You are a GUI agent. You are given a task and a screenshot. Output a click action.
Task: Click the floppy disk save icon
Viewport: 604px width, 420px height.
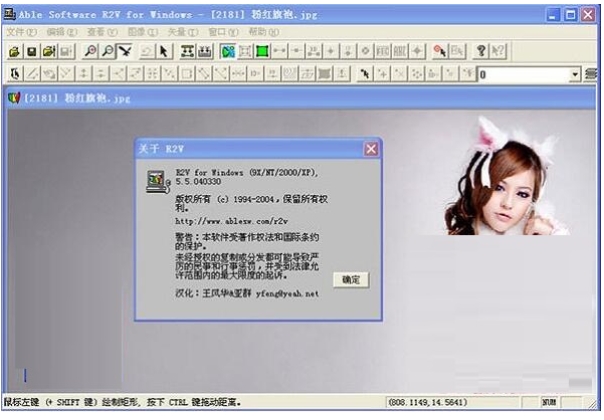(x=32, y=51)
